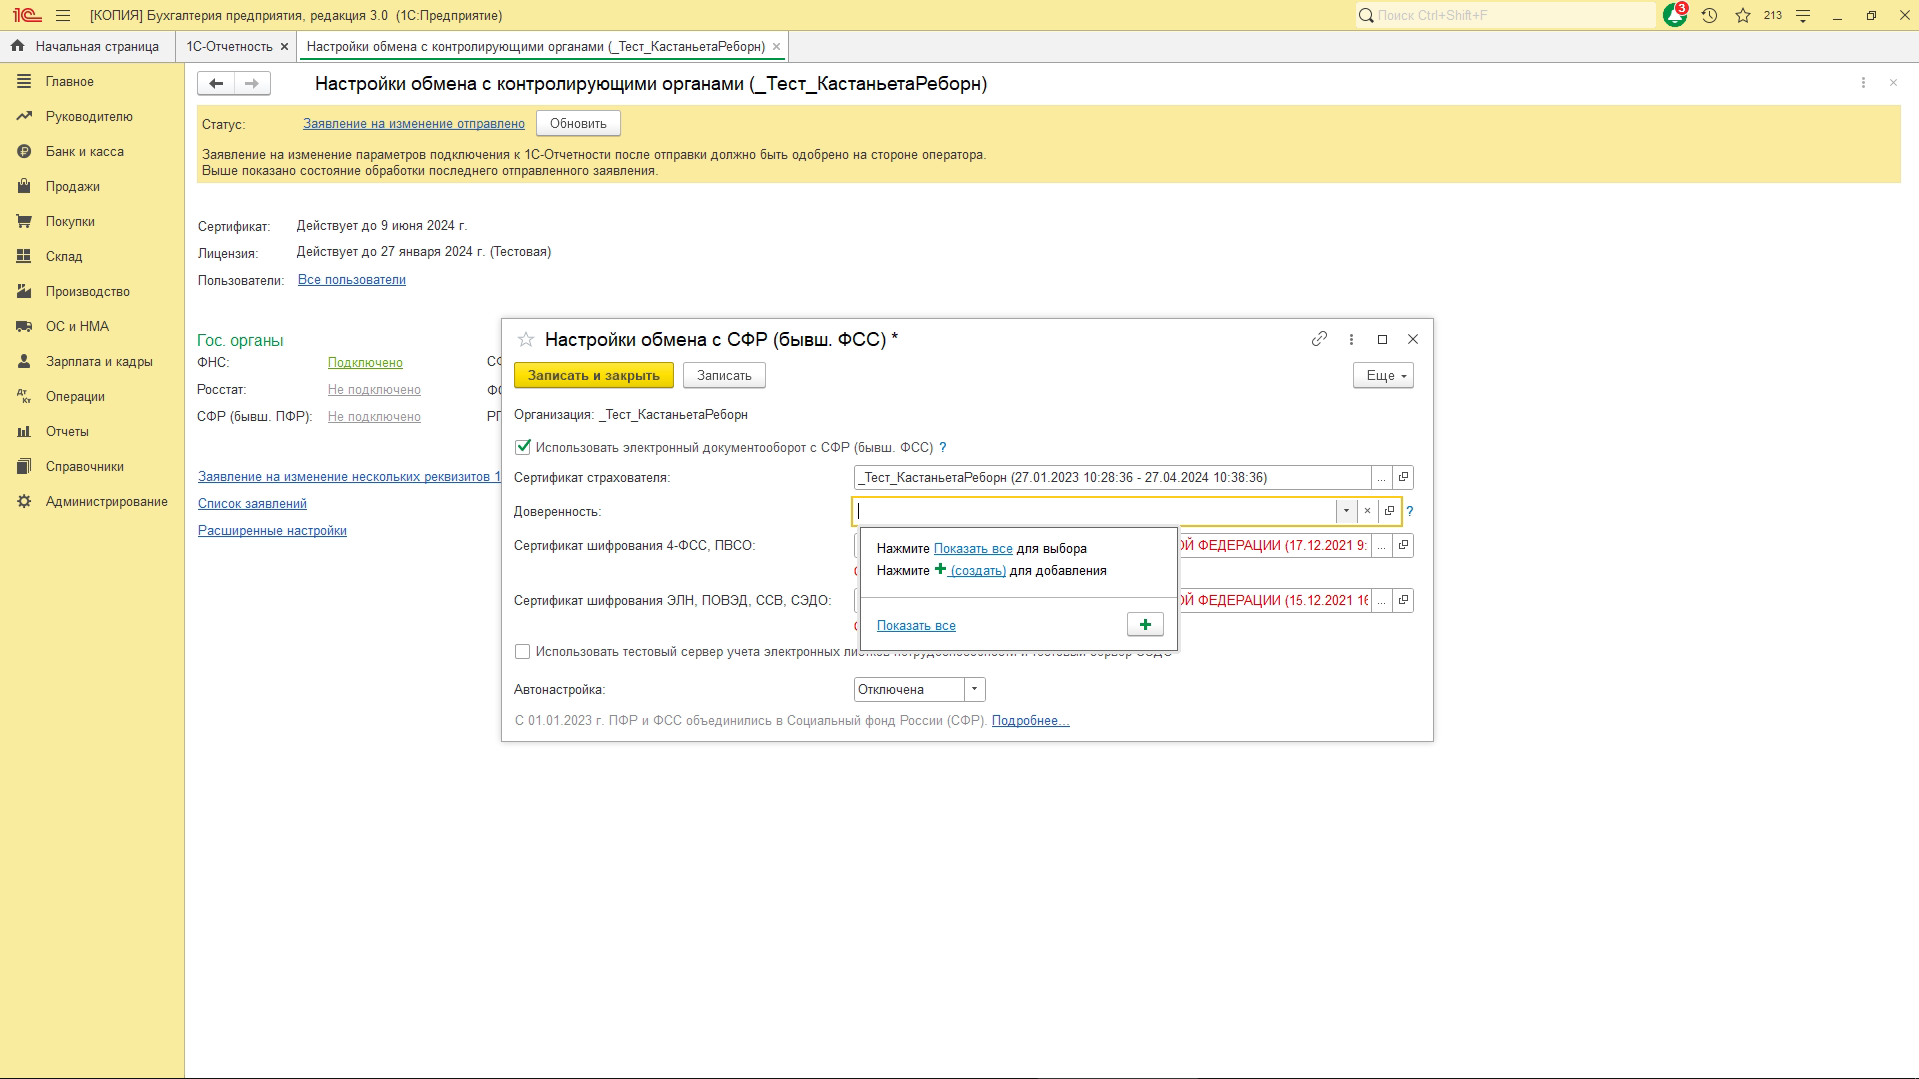Open Главное section in sidebar
The image size is (1919, 1079).
[x=70, y=82]
